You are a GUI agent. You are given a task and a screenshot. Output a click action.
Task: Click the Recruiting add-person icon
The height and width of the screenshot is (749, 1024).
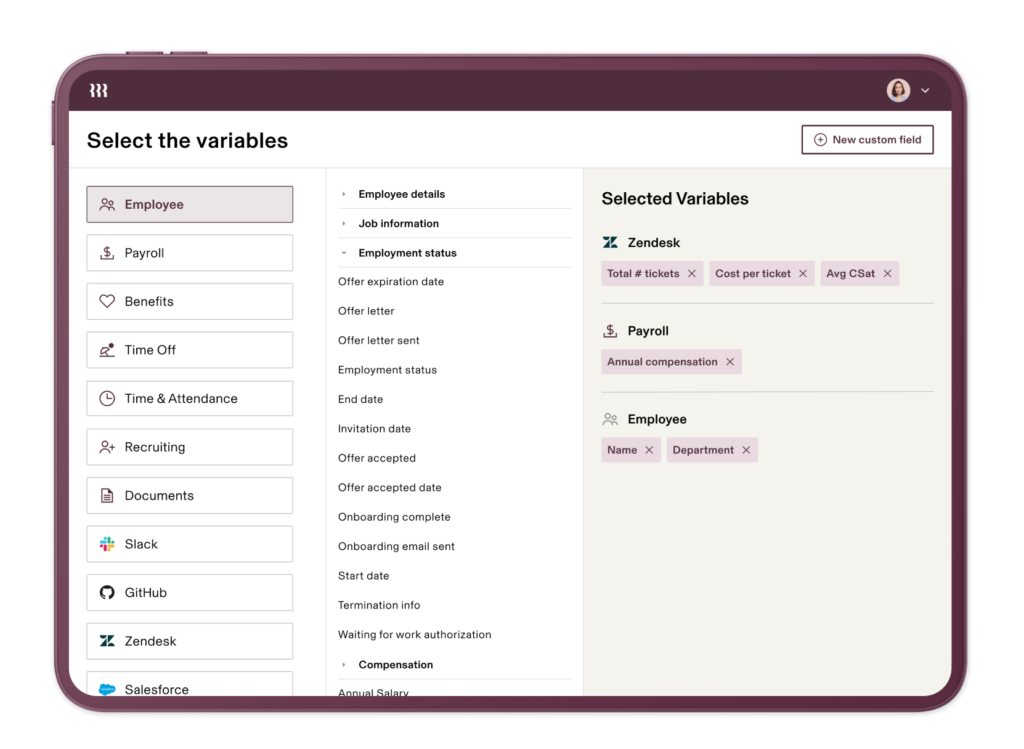tap(107, 447)
